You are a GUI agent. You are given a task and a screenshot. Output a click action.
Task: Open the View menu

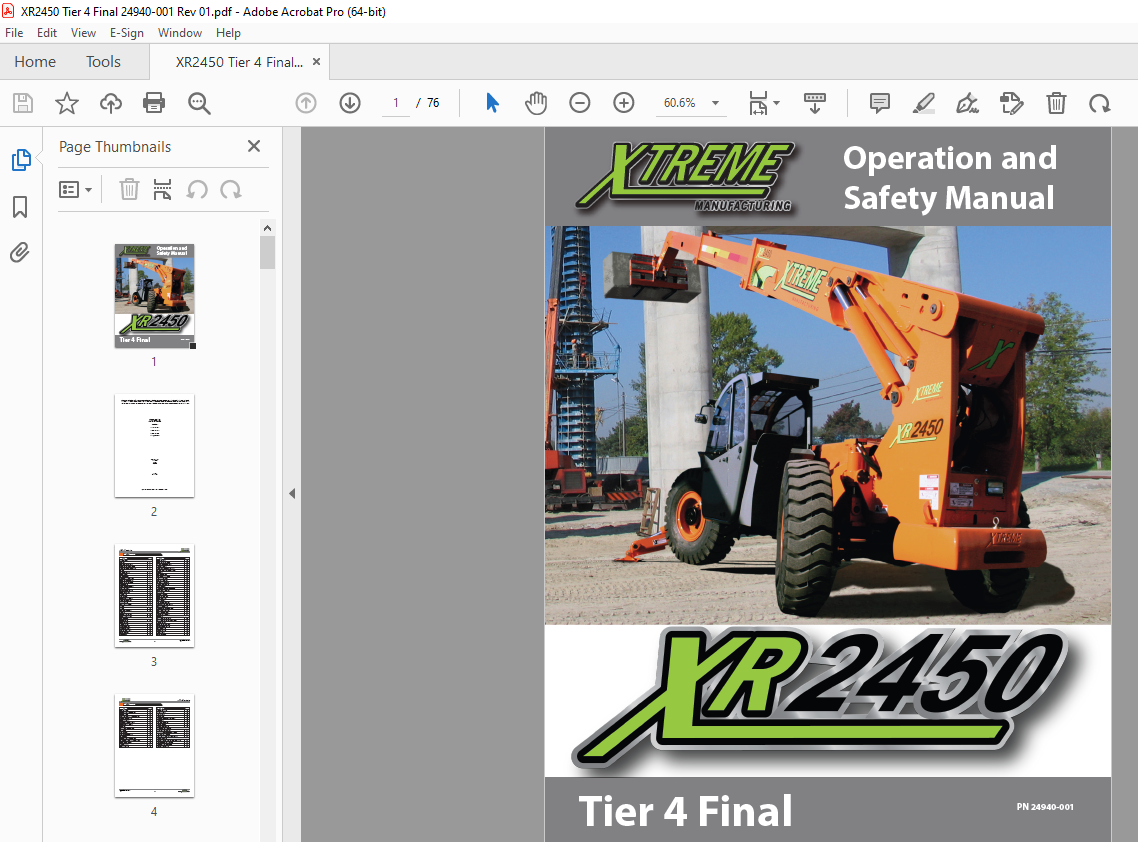83,33
